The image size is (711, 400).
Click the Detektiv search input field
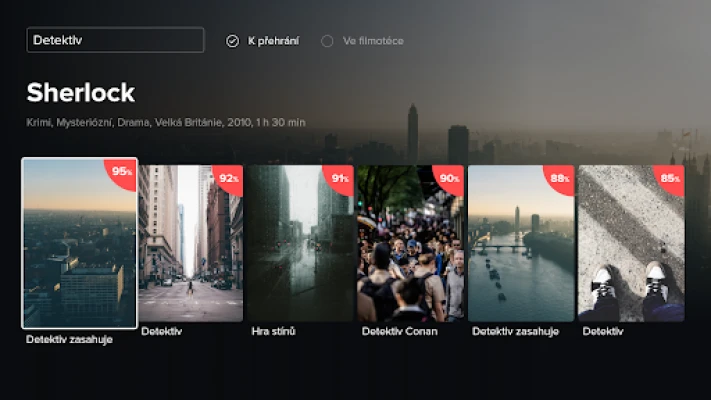click(115, 40)
